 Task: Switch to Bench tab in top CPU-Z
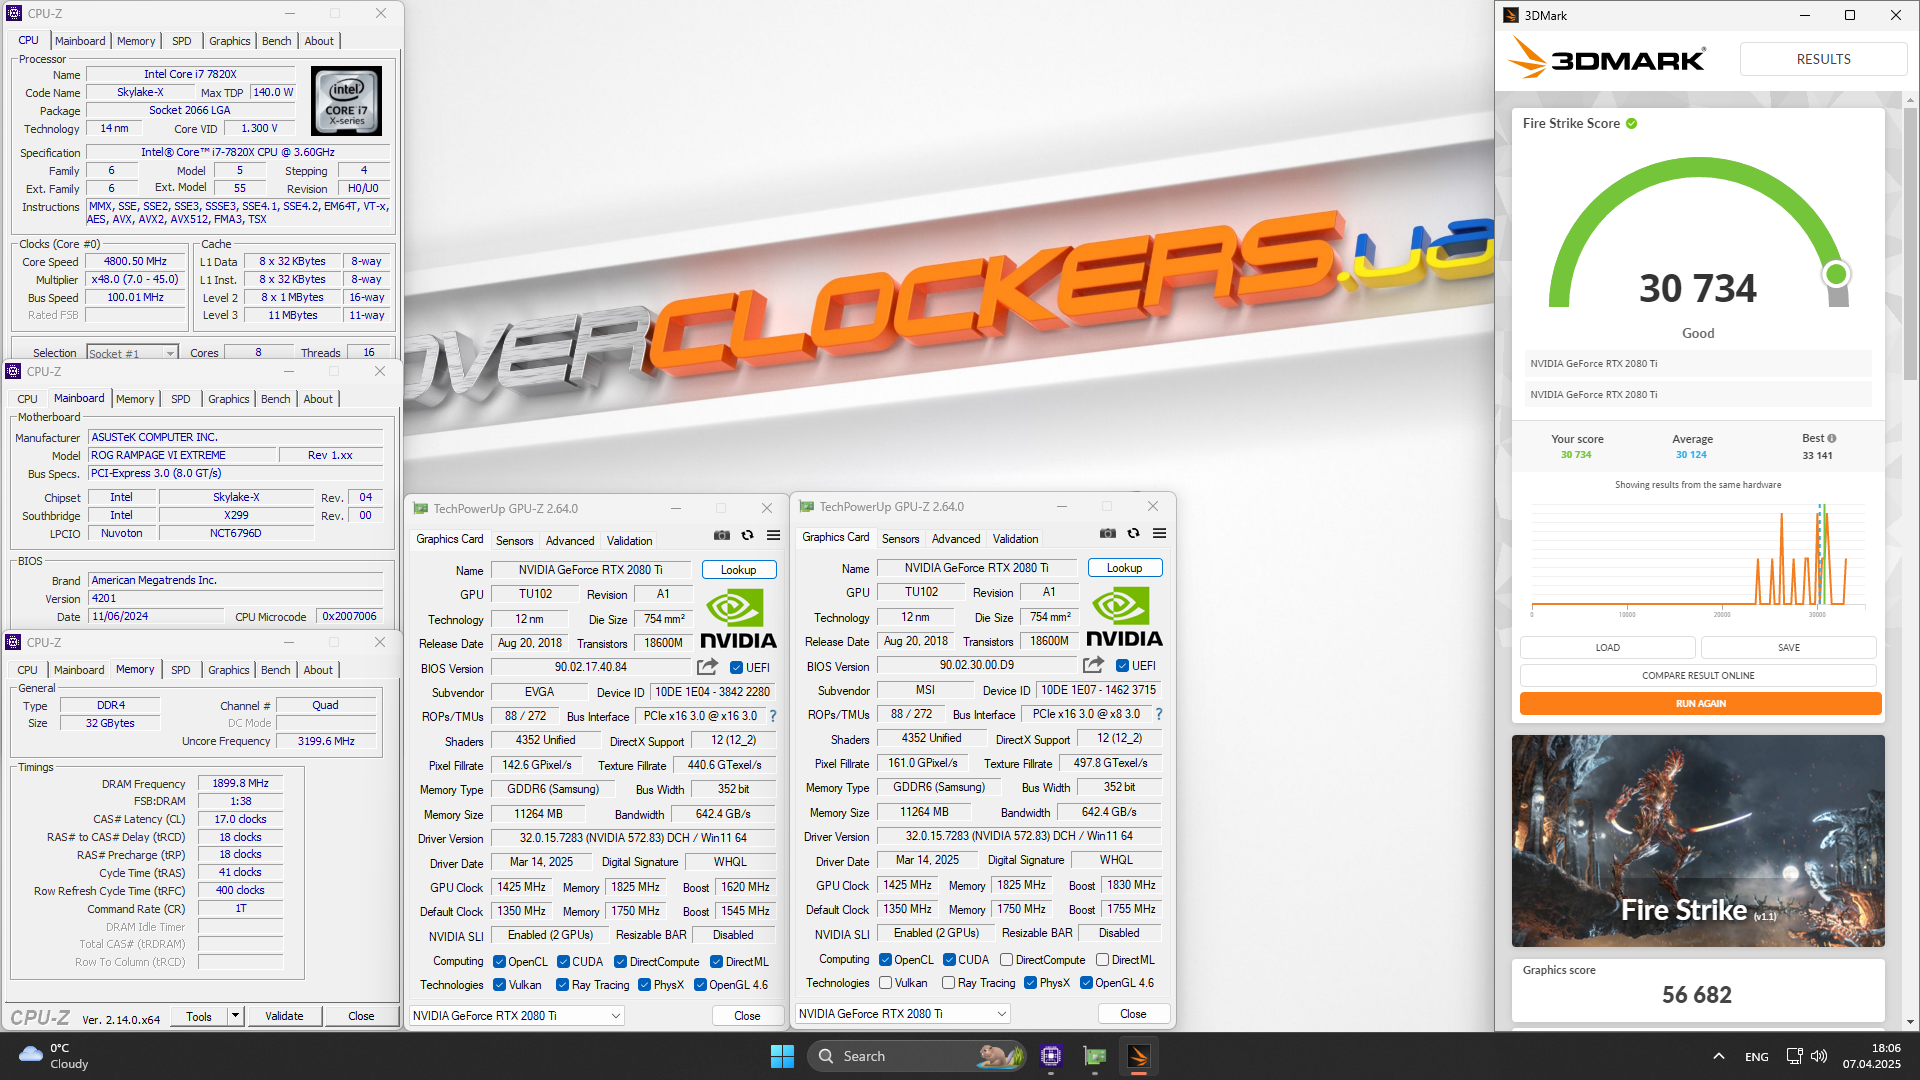[x=277, y=41]
